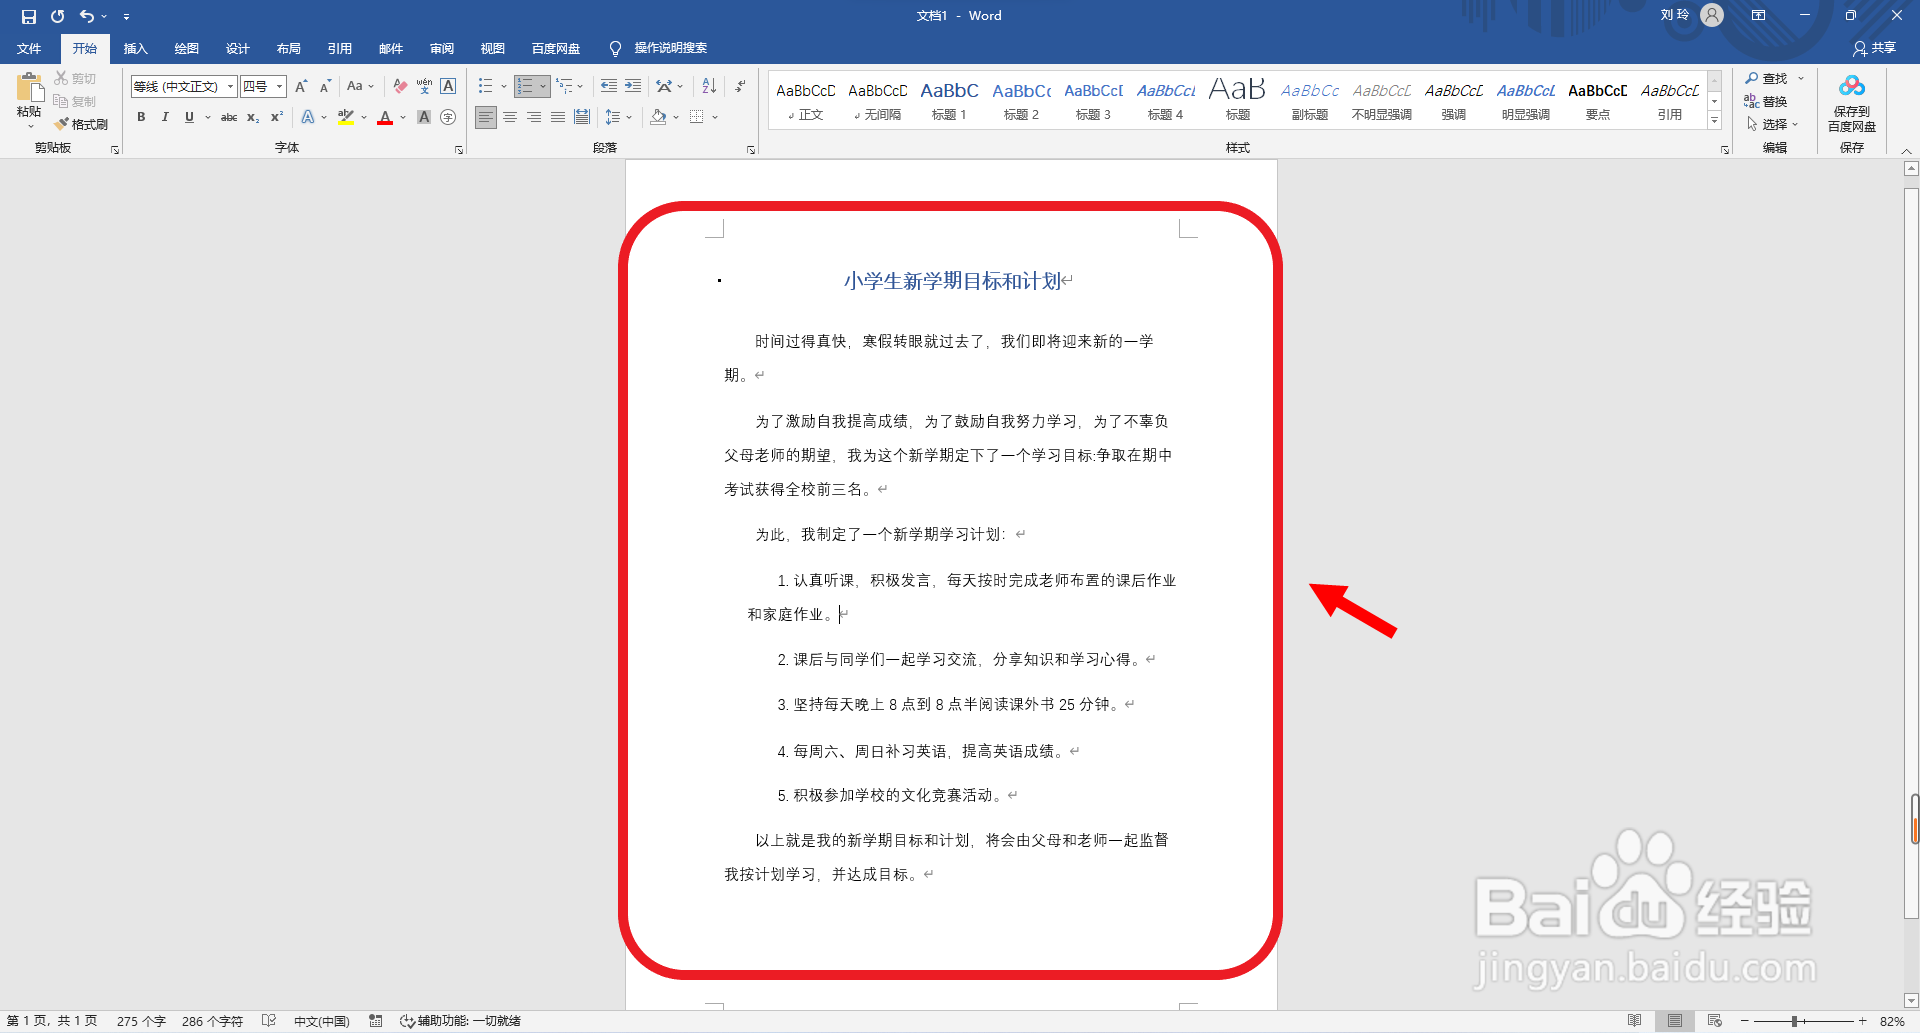Select the 副标题 style
This screenshot has width=1920, height=1033.
click(1308, 98)
